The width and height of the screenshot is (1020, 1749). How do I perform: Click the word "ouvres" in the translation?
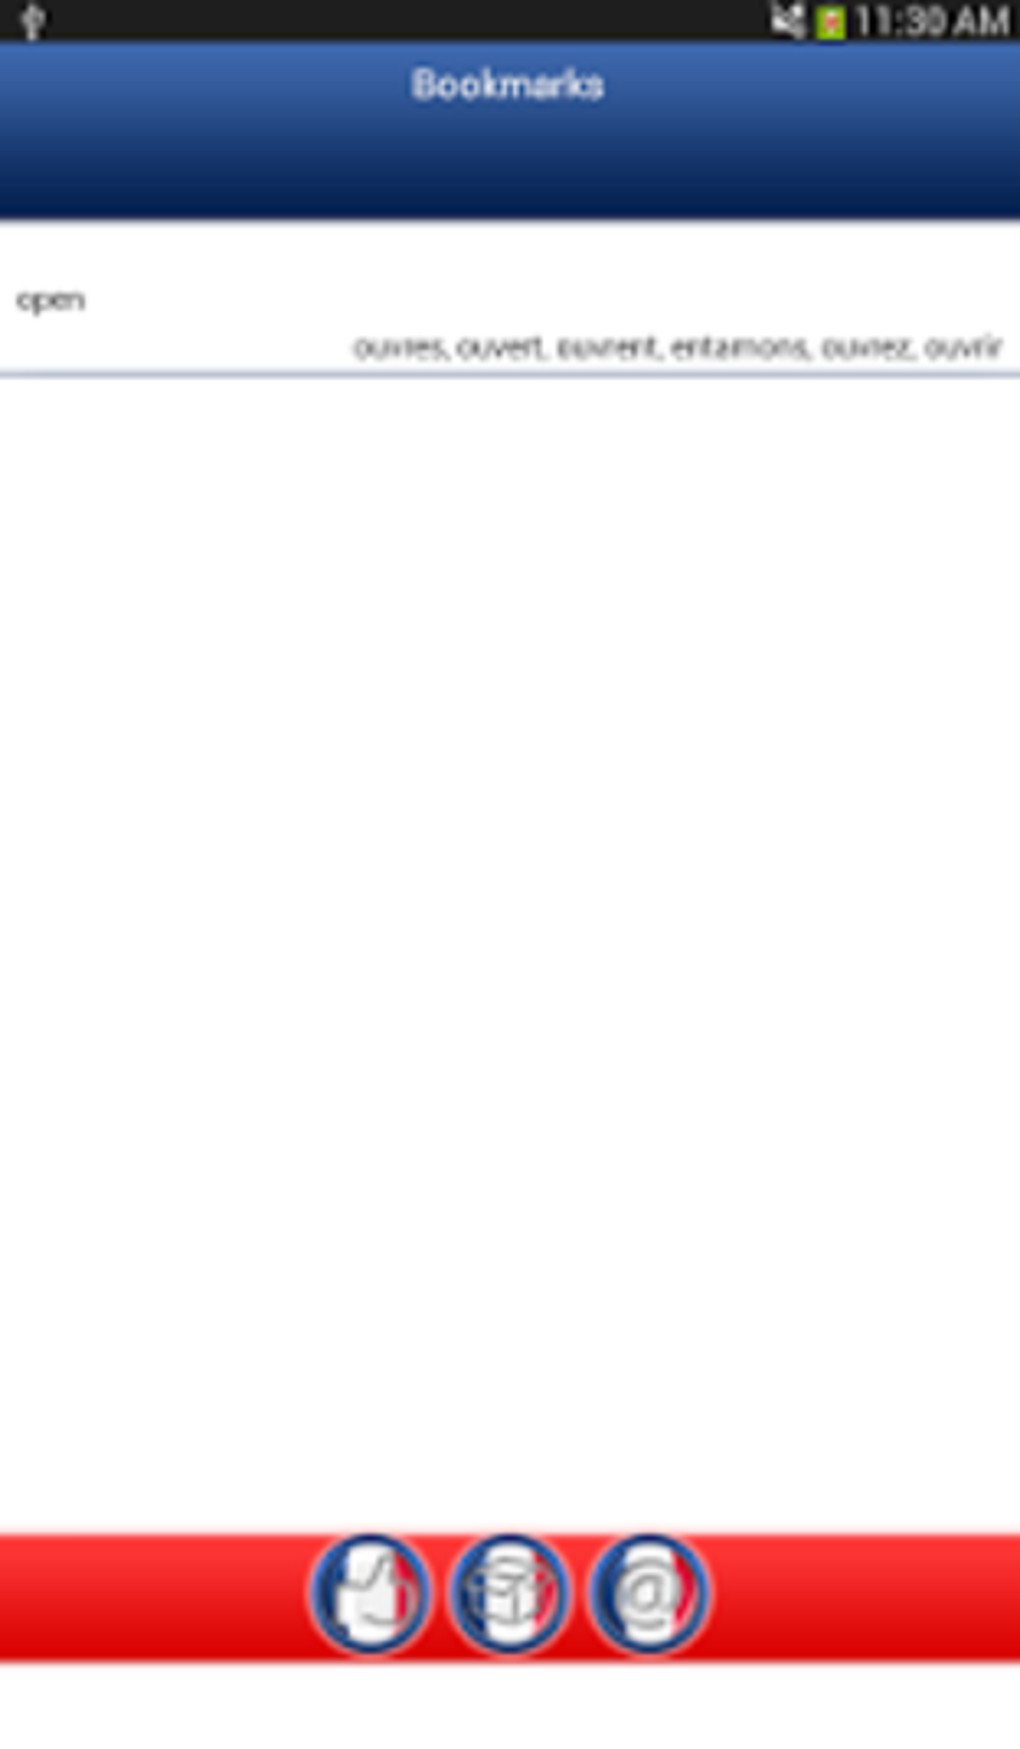click(x=399, y=347)
